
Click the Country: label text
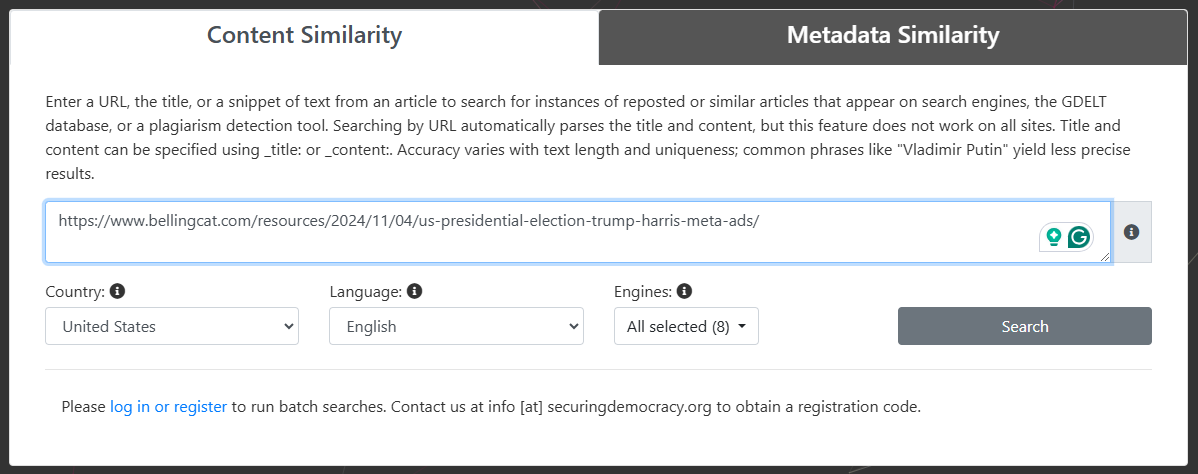pos(74,292)
